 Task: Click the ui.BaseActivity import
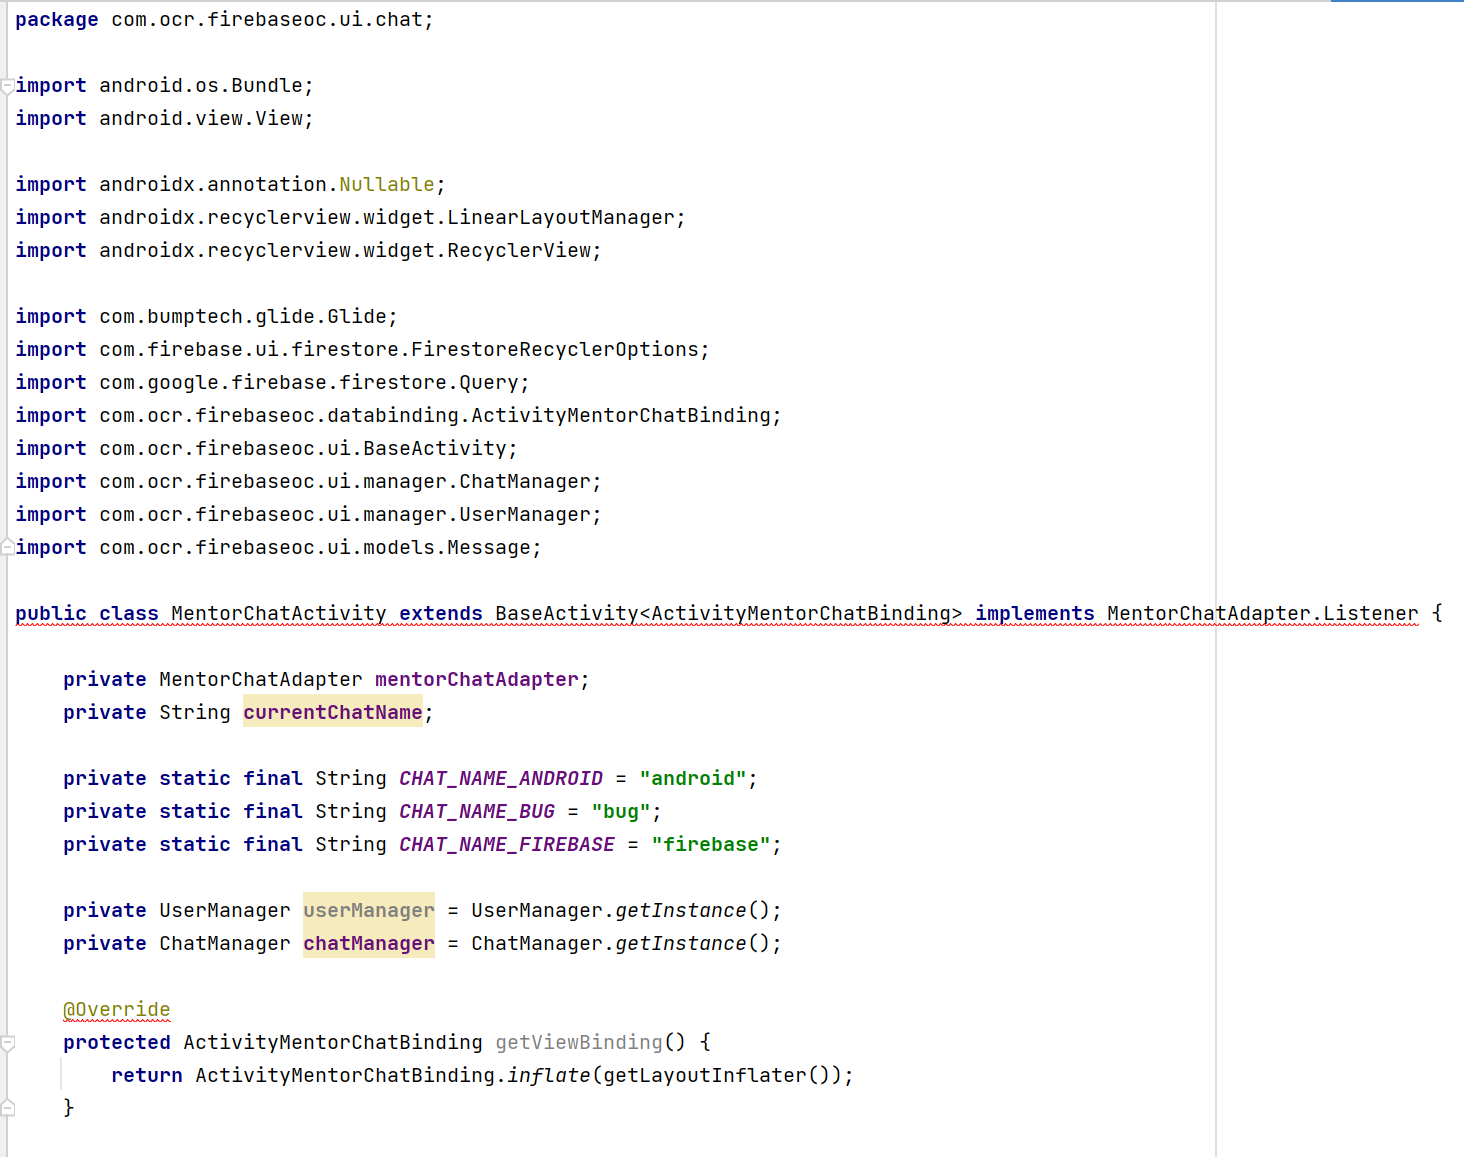267,449
